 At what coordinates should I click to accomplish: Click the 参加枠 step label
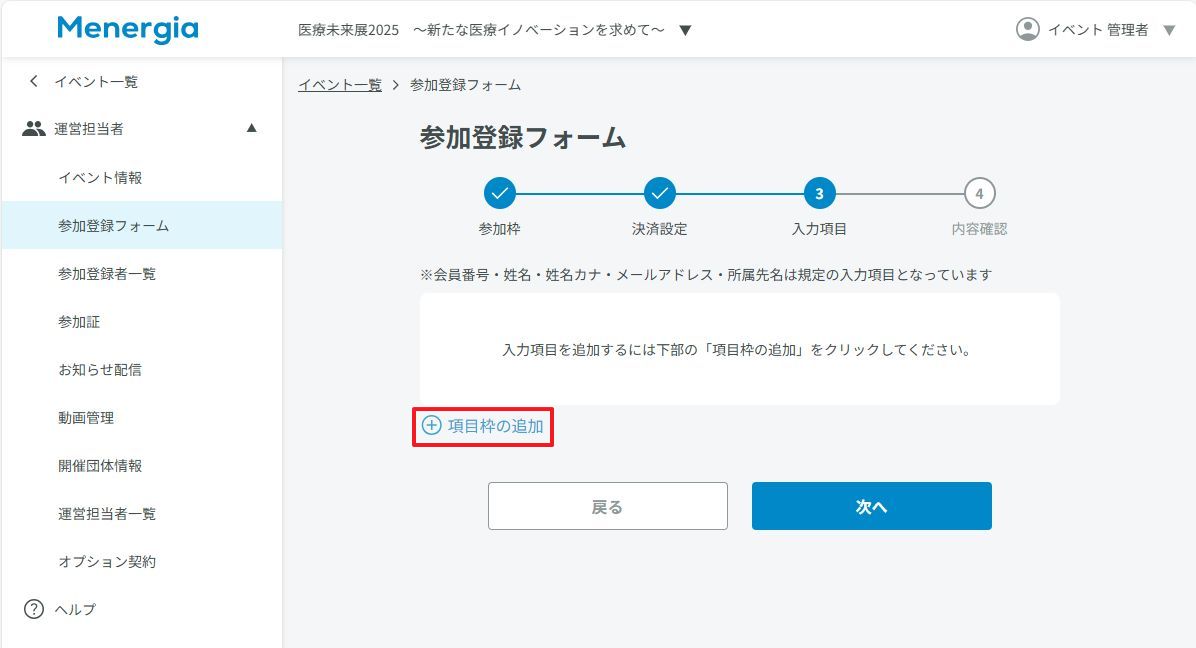pyautogui.click(x=500, y=229)
